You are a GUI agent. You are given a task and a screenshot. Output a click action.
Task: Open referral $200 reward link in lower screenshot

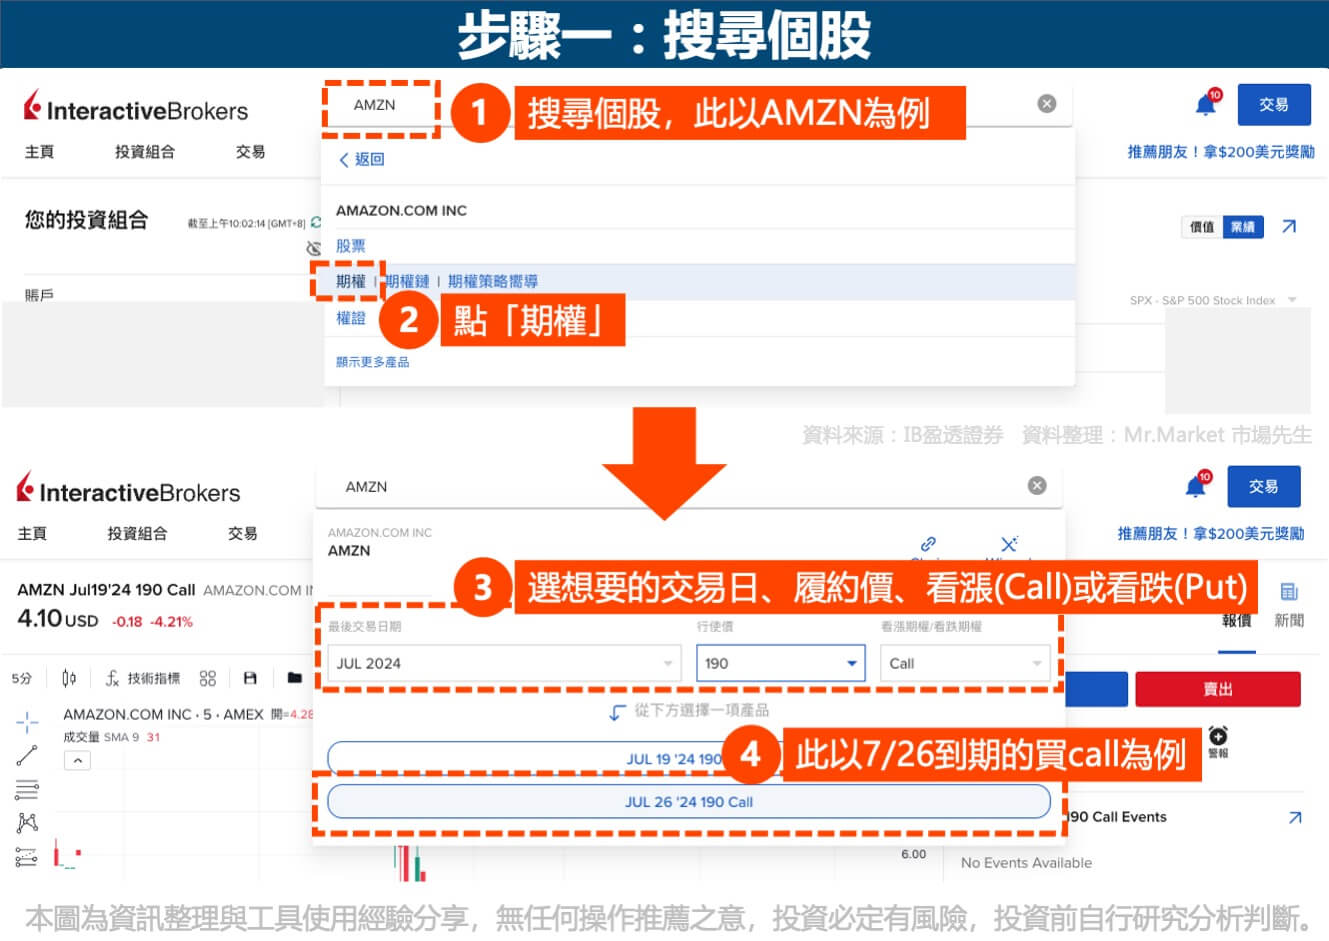click(x=1211, y=533)
